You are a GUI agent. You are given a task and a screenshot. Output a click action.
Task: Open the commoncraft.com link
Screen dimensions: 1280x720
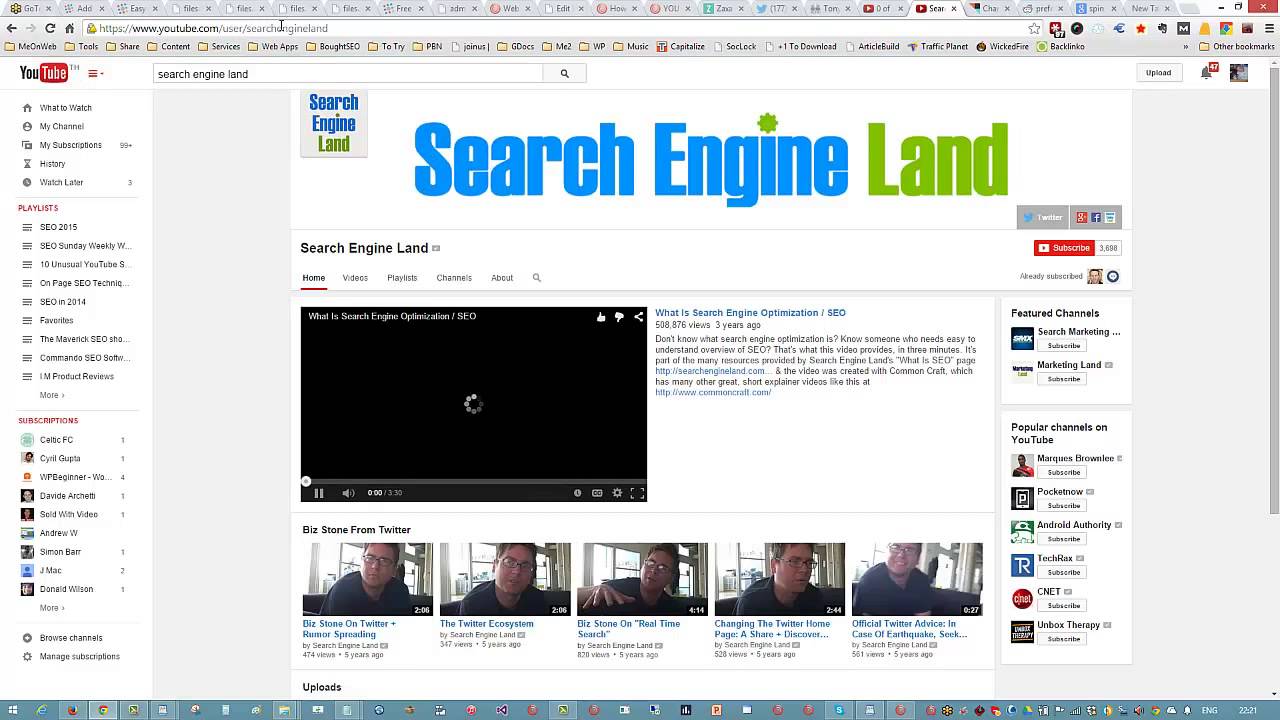pos(713,392)
